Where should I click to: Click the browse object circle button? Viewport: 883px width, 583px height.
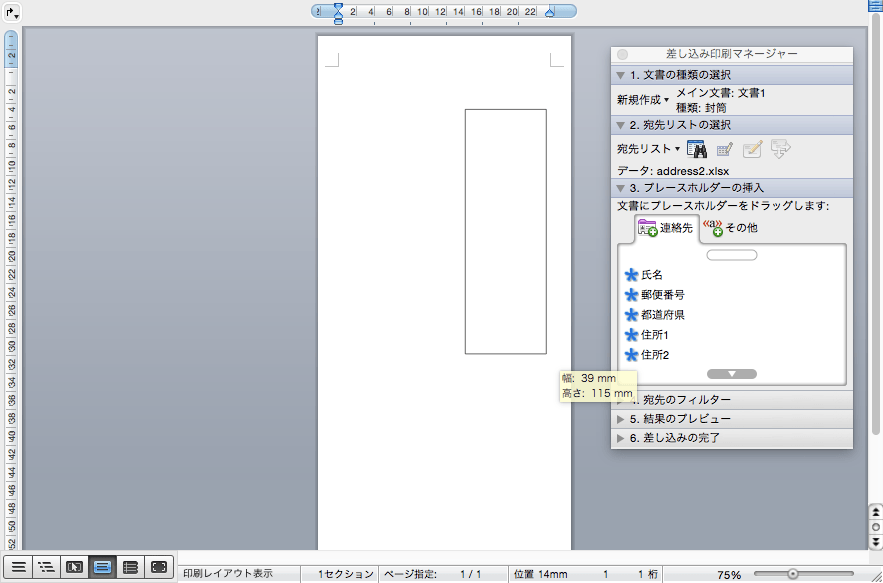pyautogui.click(x=876, y=527)
